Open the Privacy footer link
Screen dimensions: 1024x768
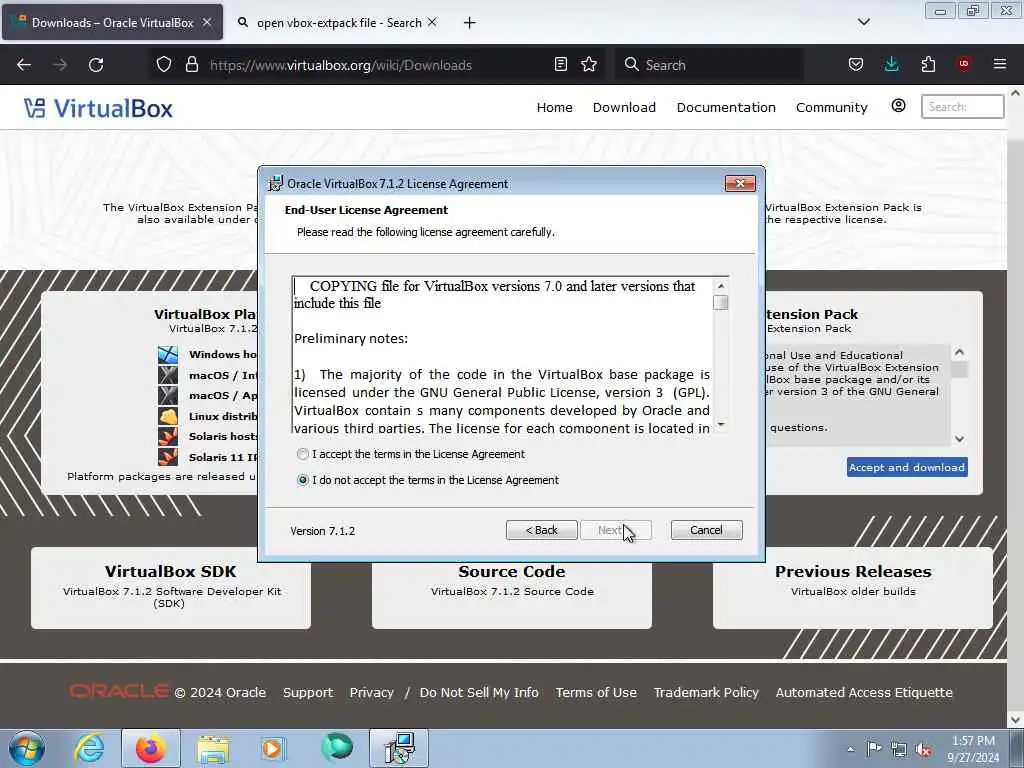372,692
